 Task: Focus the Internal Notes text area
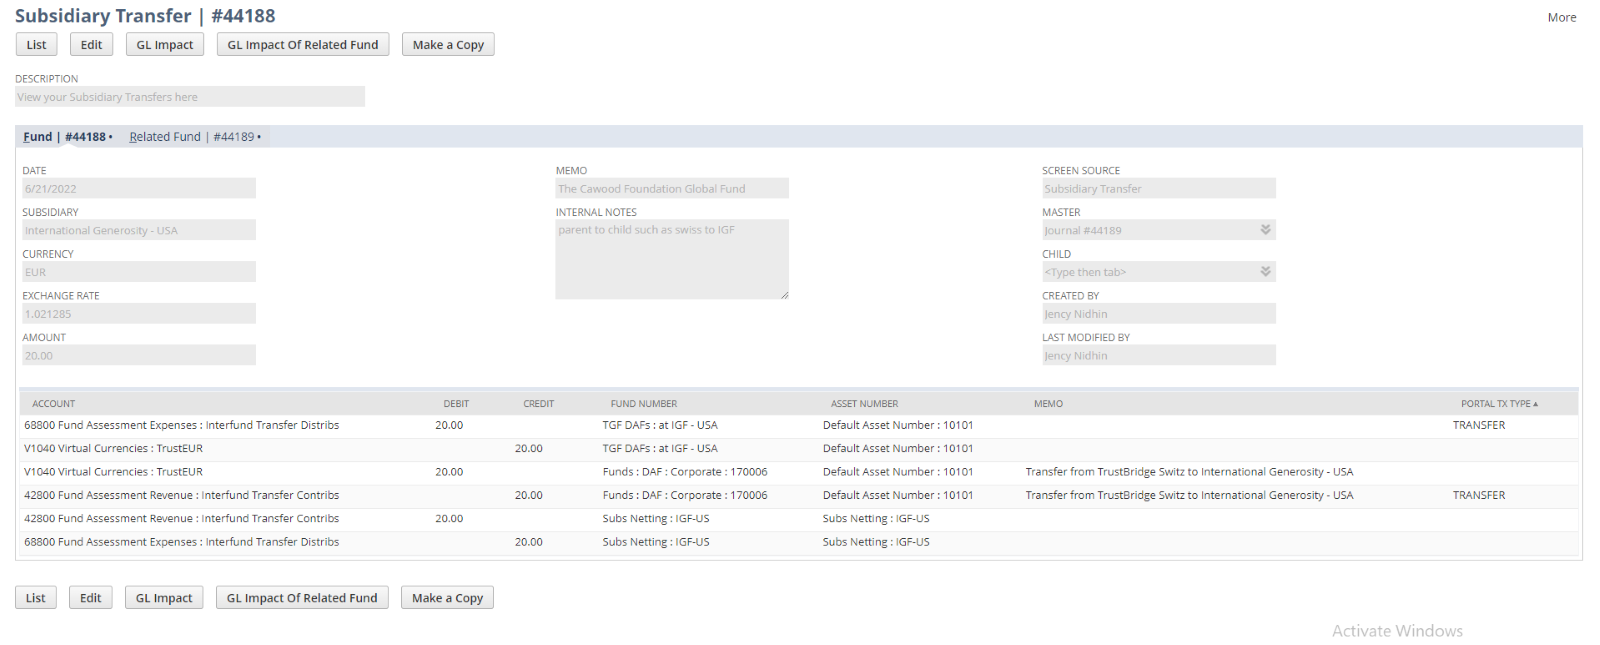click(x=672, y=259)
